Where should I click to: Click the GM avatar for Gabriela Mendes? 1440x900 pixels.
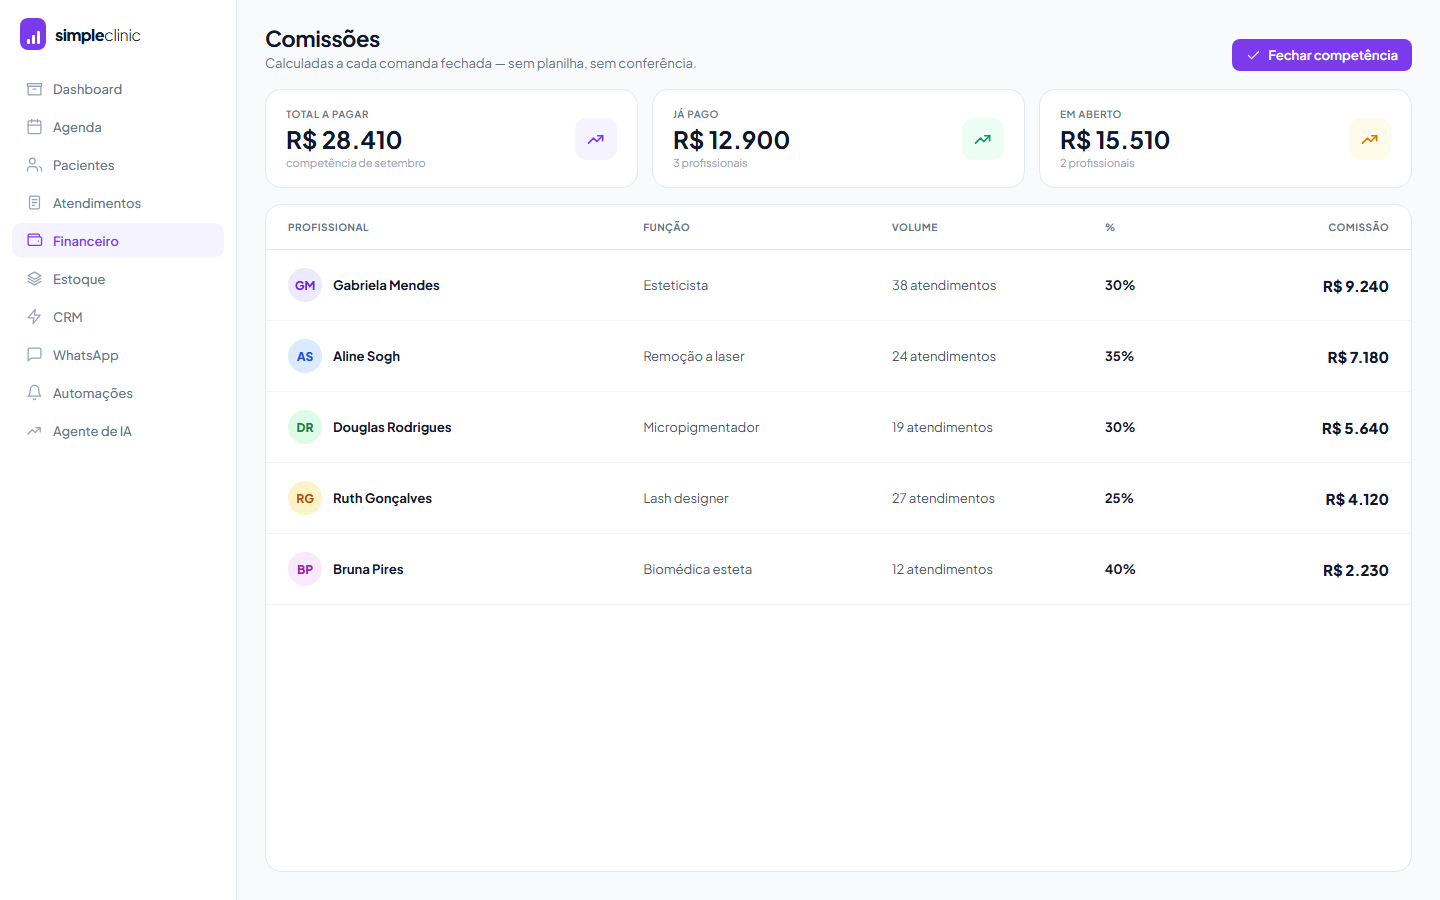pyautogui.click(x=305, y=285)
